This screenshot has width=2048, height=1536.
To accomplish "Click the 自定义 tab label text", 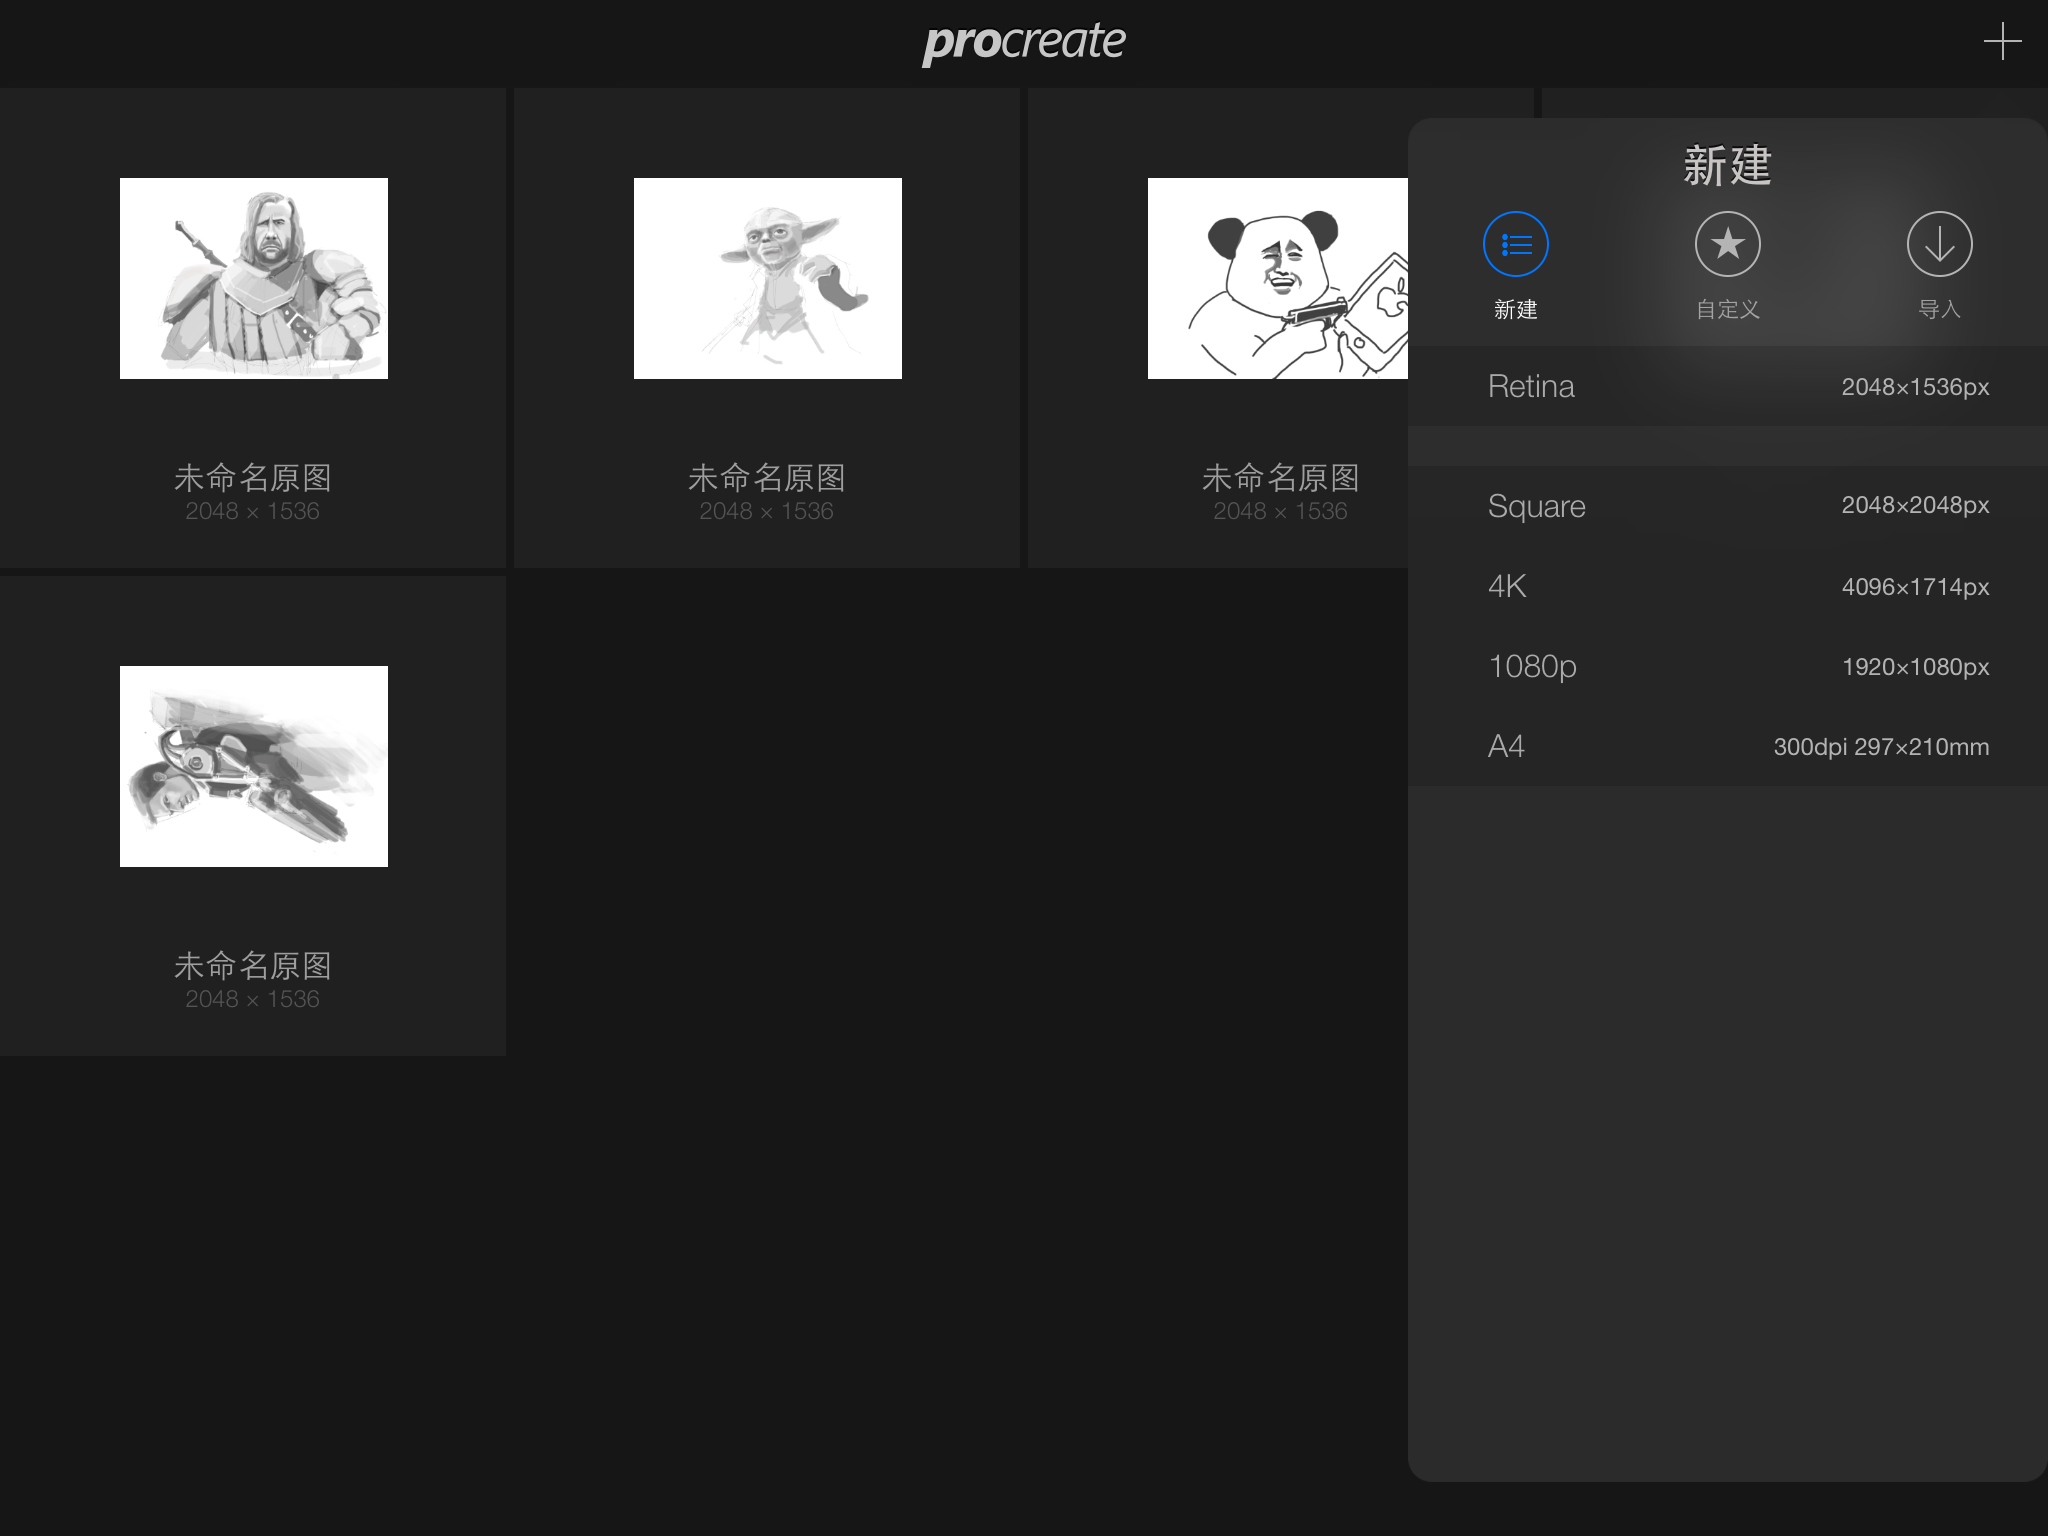I will click(x=1727, y=310).
